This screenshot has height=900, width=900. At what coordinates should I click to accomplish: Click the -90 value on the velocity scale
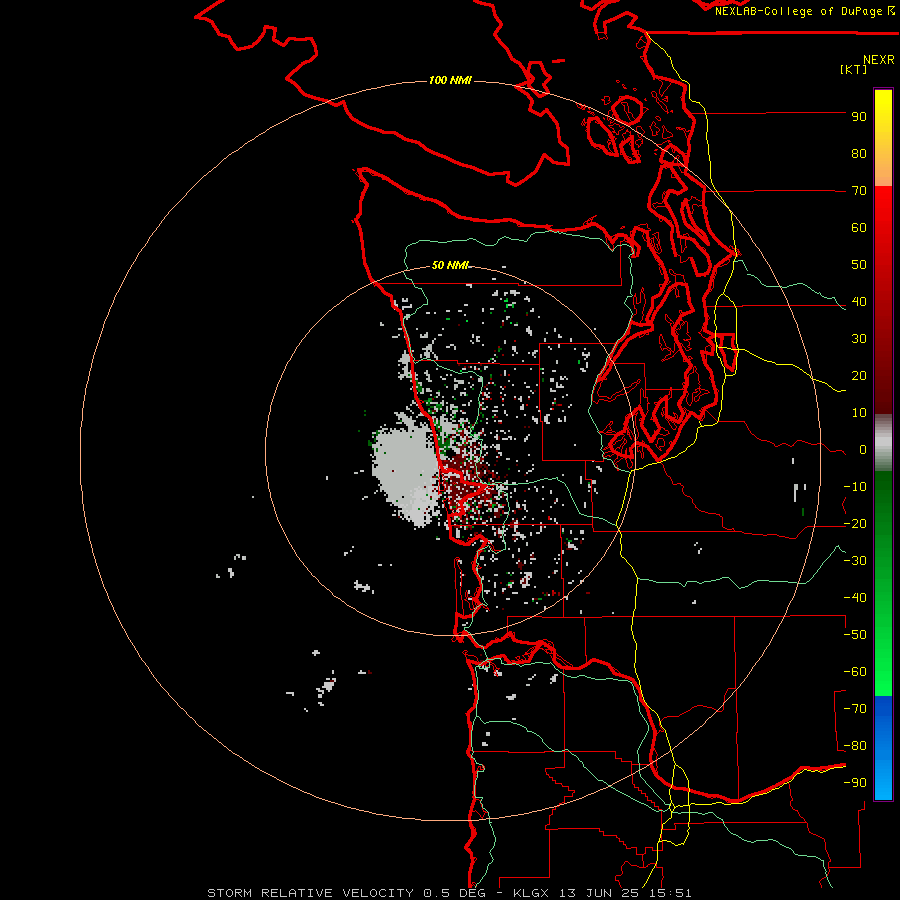pyautogui.click(x=855, y=783)
